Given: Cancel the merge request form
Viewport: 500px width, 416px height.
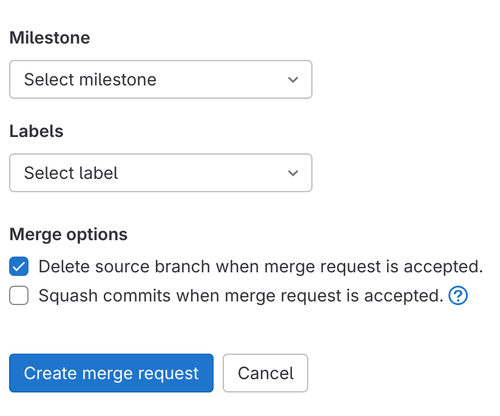Looking at the screenshot, I should coord(265,373).
